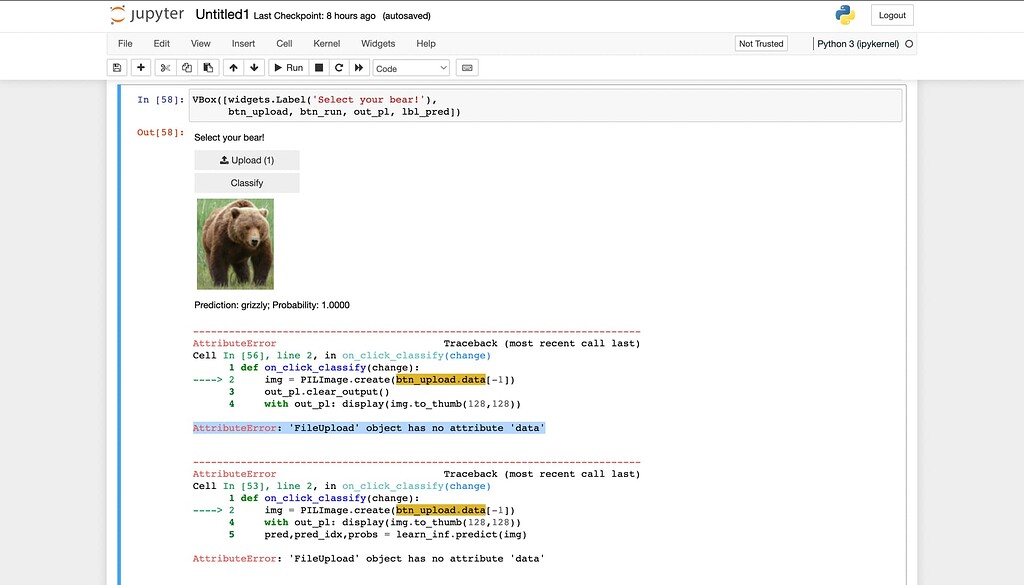Paste cell below with clipboard icon
The image size is (1024, 585).
coord(210,67)
